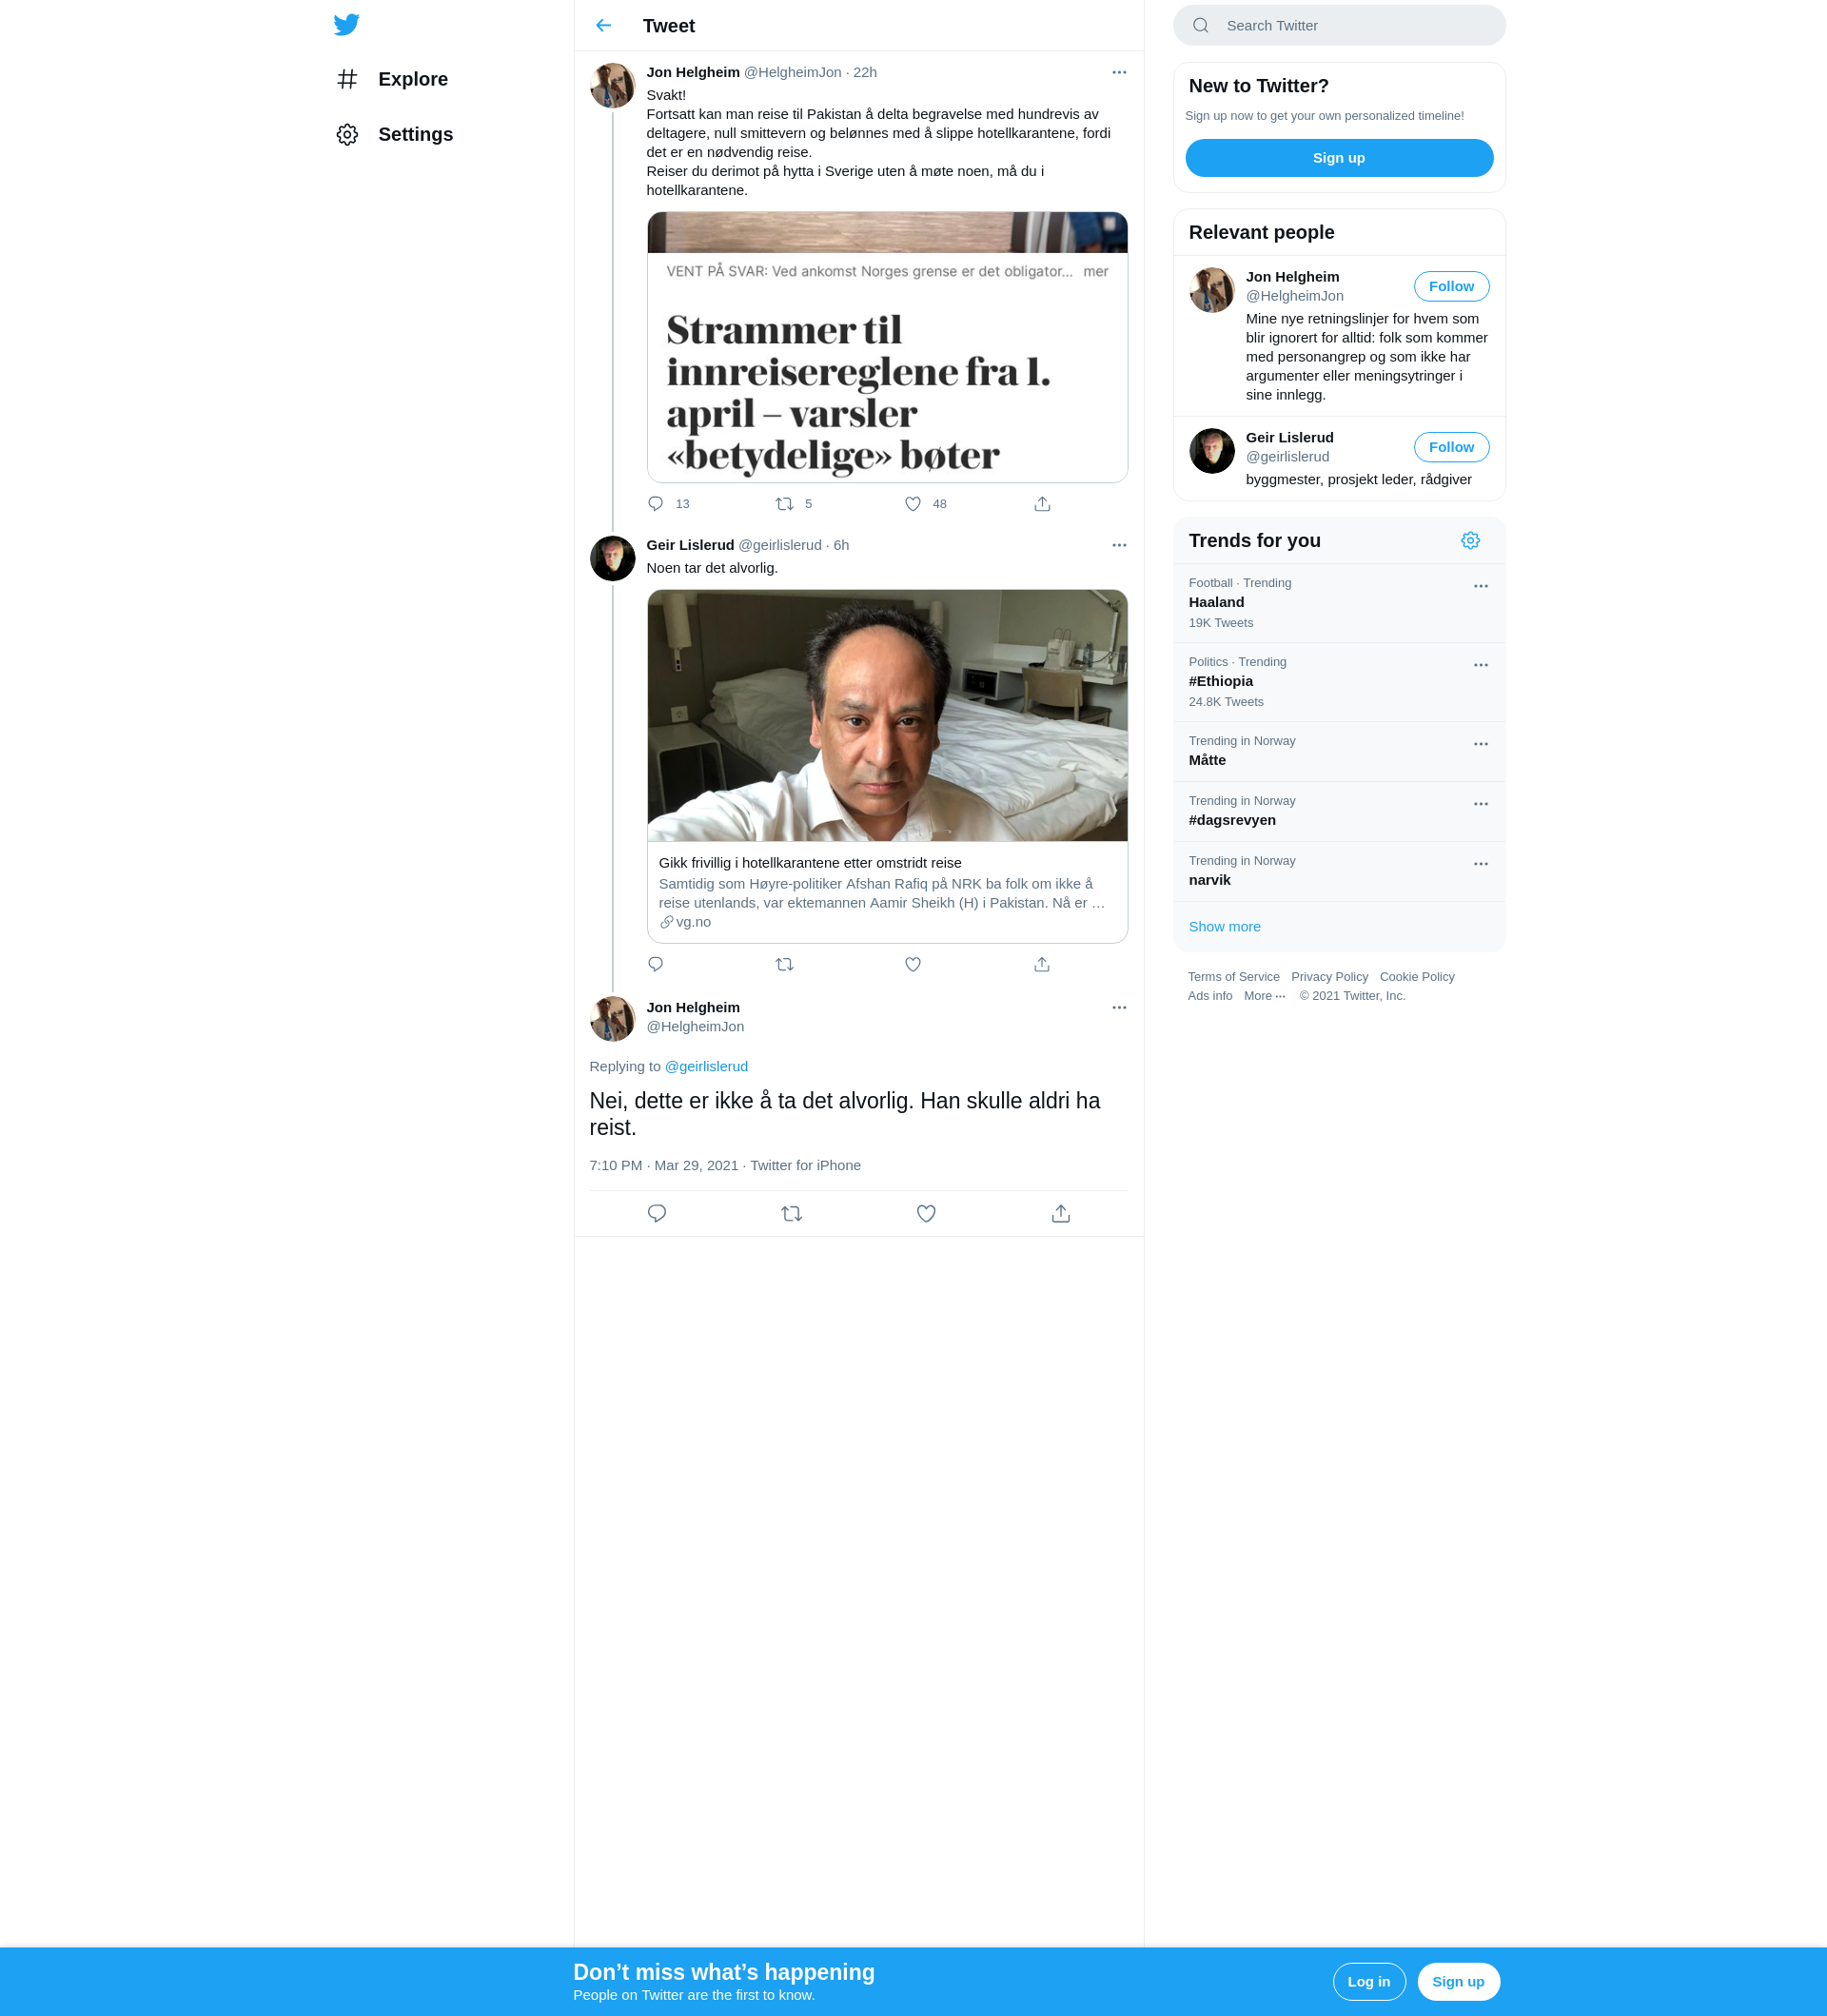This screenshot has width=1827, height=2016.
Task: Open Trends settings gear icon
Action: click(1470, 540)
